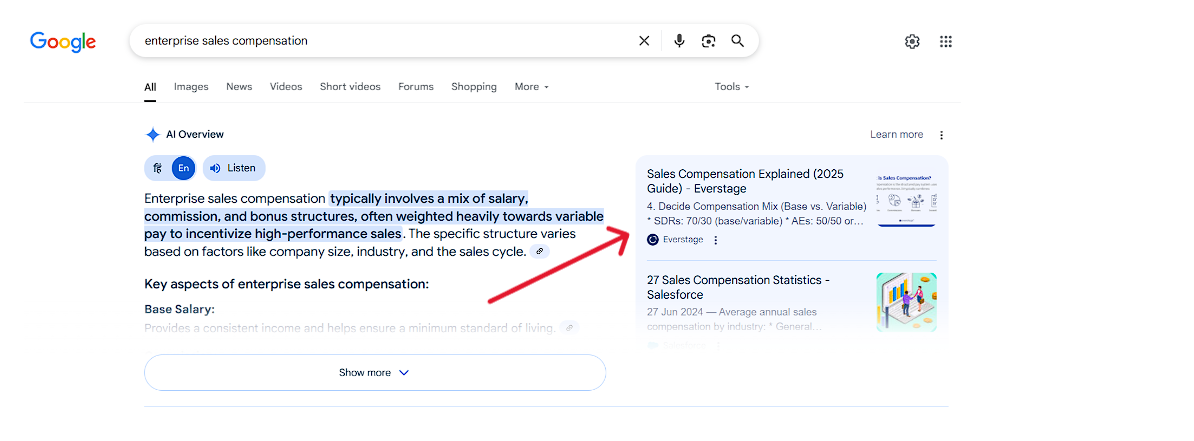Open the Tools dropdown
The width and height of the screenshot is (1194, 441).
coord(732,87)
